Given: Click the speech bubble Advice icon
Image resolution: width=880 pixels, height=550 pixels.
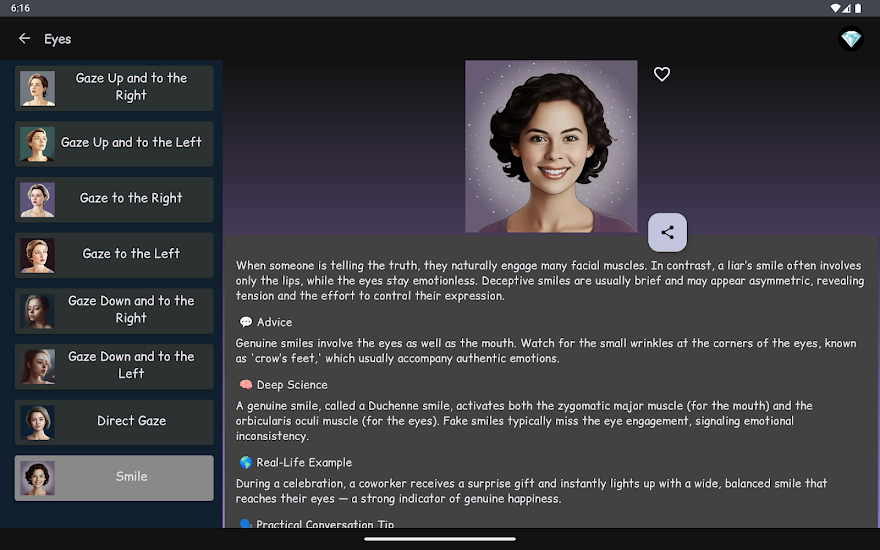Looking at the screenshot, I should pos(246,323).
